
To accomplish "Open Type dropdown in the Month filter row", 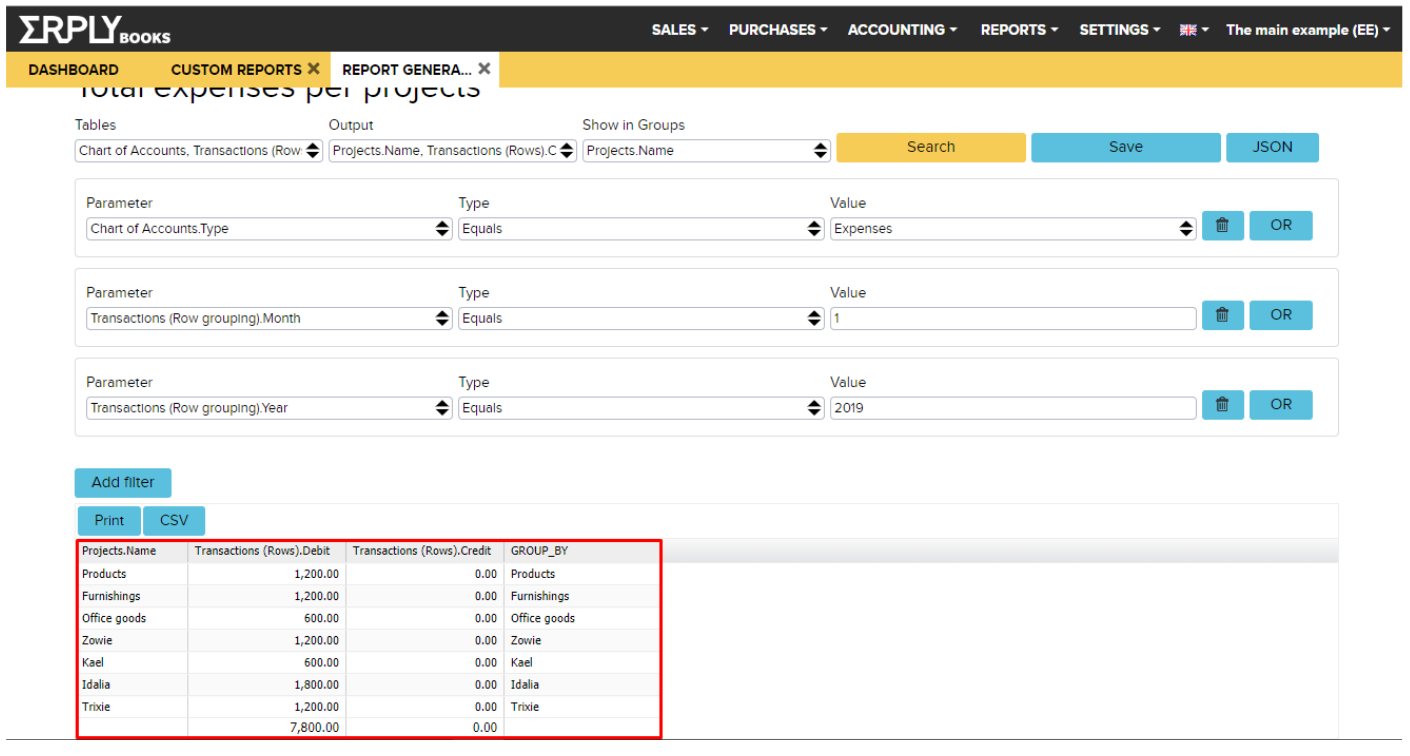I will 641,319.
